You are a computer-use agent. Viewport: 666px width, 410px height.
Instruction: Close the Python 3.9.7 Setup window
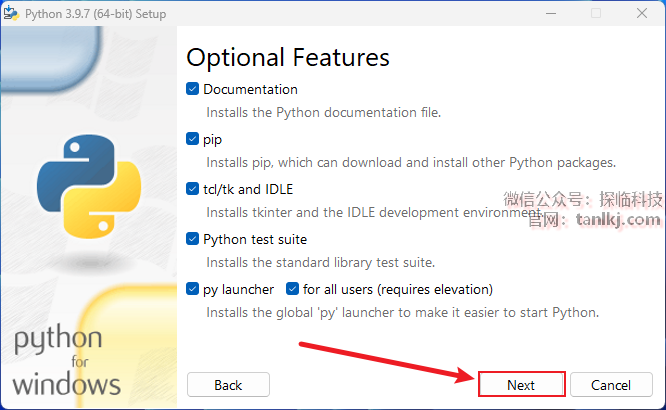641,14
